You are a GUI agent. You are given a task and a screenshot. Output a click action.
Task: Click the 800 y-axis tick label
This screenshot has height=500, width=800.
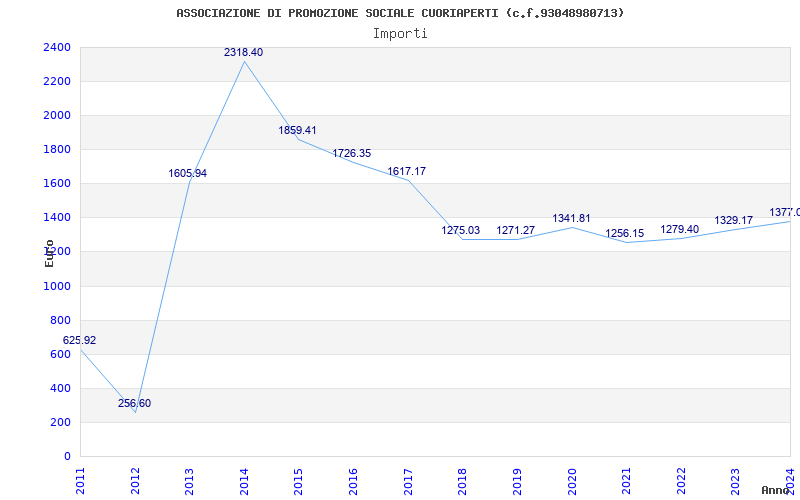pyautogui.click(x=61, y=320)
